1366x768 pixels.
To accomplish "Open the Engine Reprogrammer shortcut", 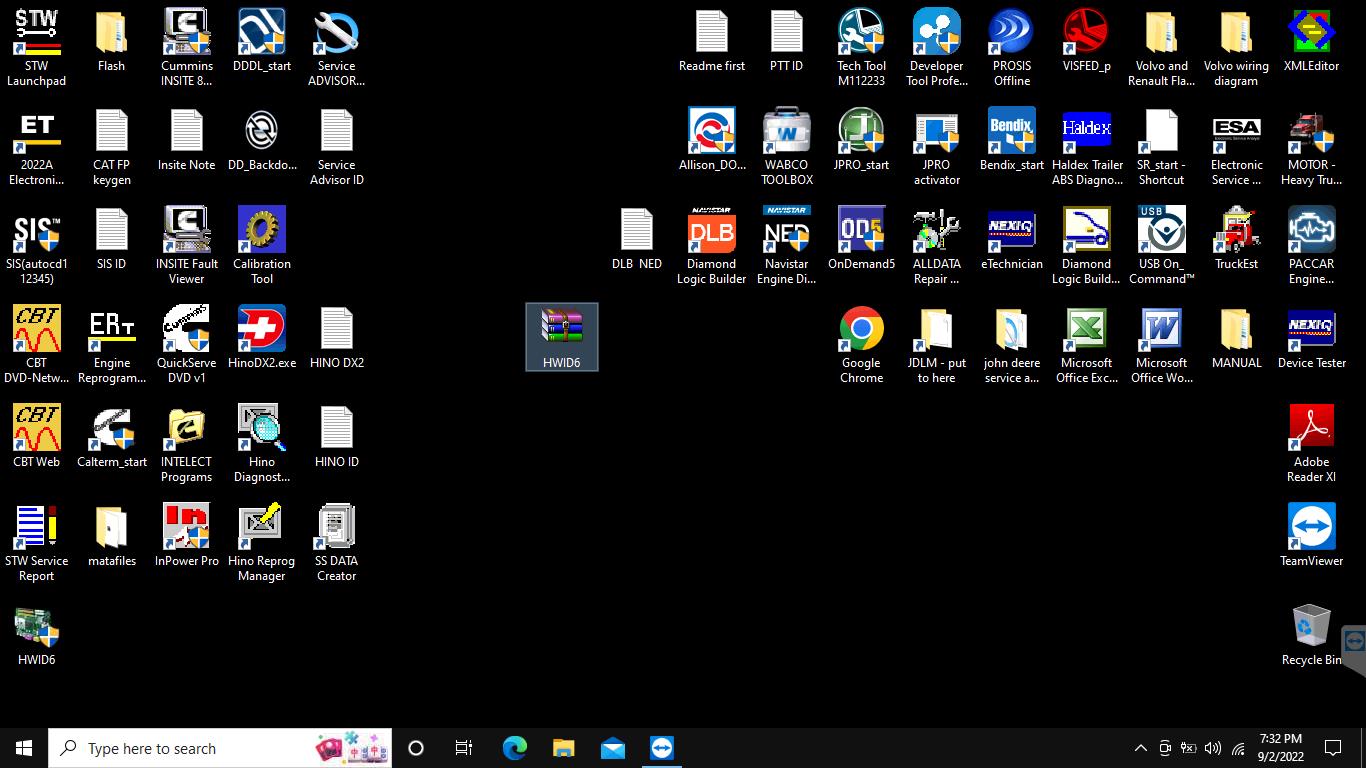I will tap(111, 345).
